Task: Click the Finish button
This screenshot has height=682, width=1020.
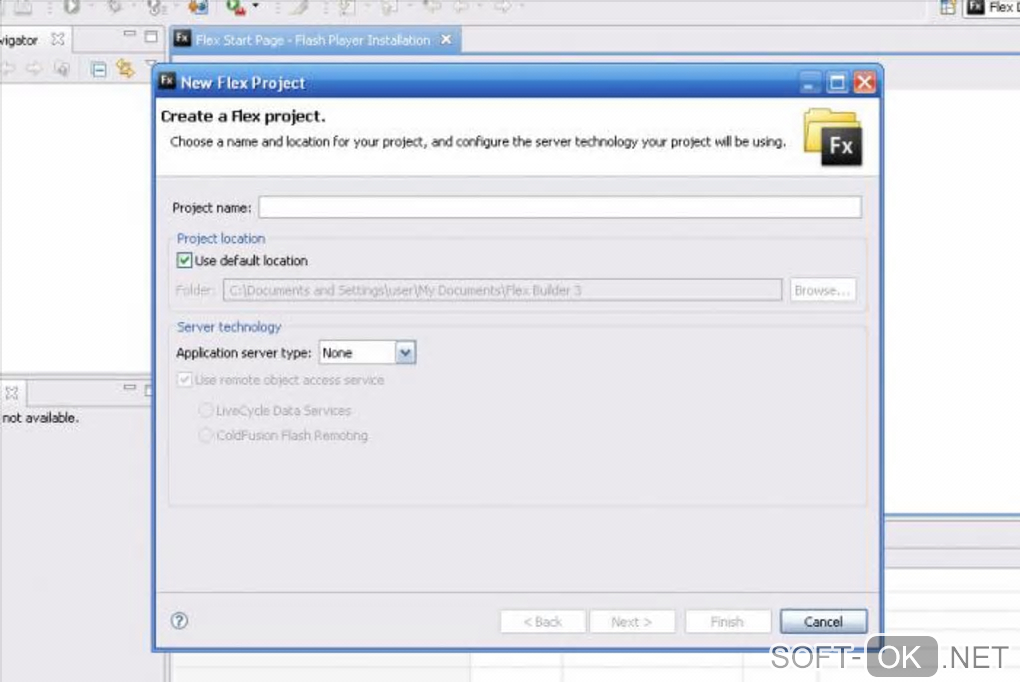Action: point(727,621)
